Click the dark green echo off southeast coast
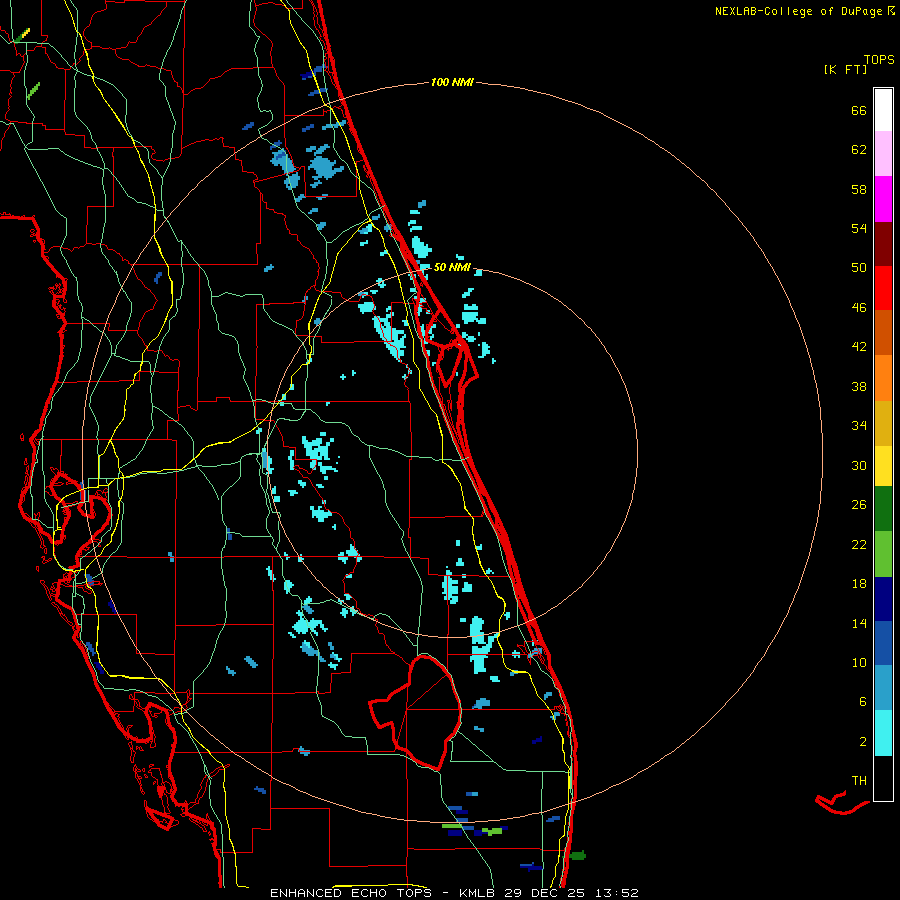The height and width of the screenshot is (900, 900). click(578, 855)
